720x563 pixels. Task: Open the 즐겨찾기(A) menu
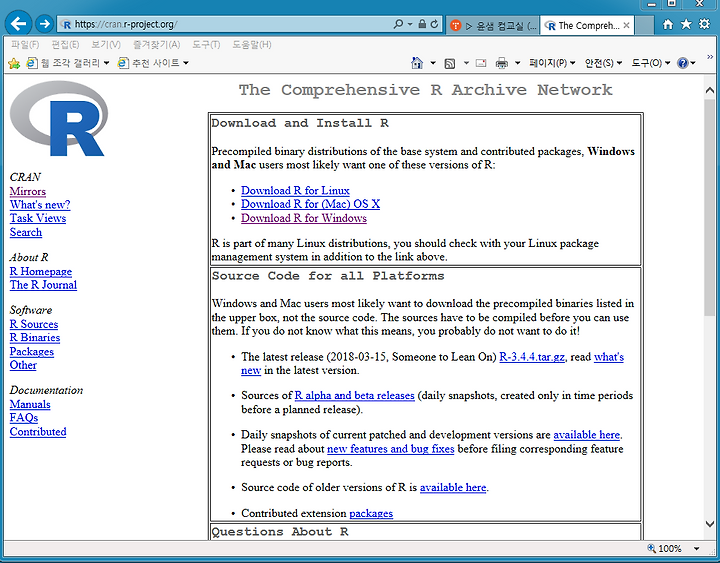tap(157, 45)
